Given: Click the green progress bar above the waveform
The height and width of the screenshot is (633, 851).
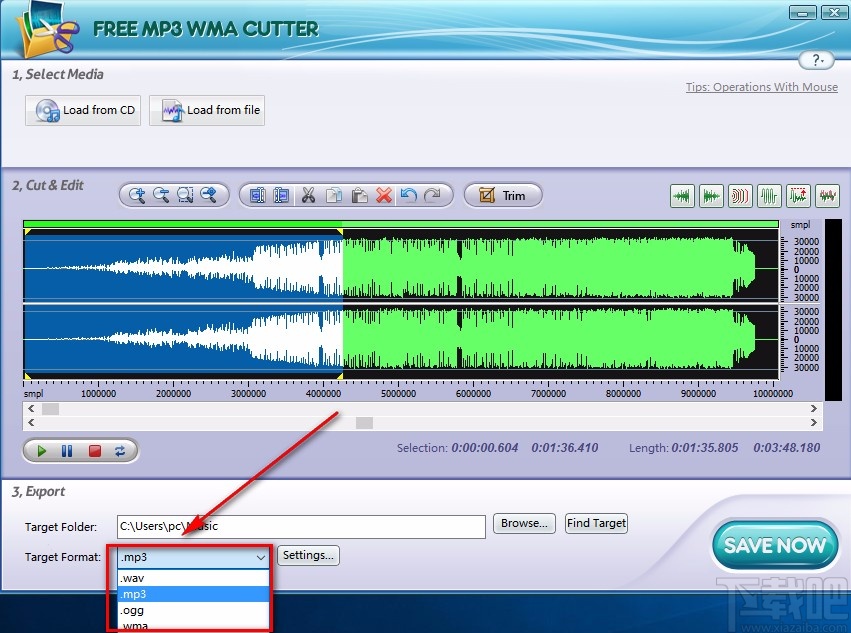Looking at the screenshot, I should tap(401, 224).
